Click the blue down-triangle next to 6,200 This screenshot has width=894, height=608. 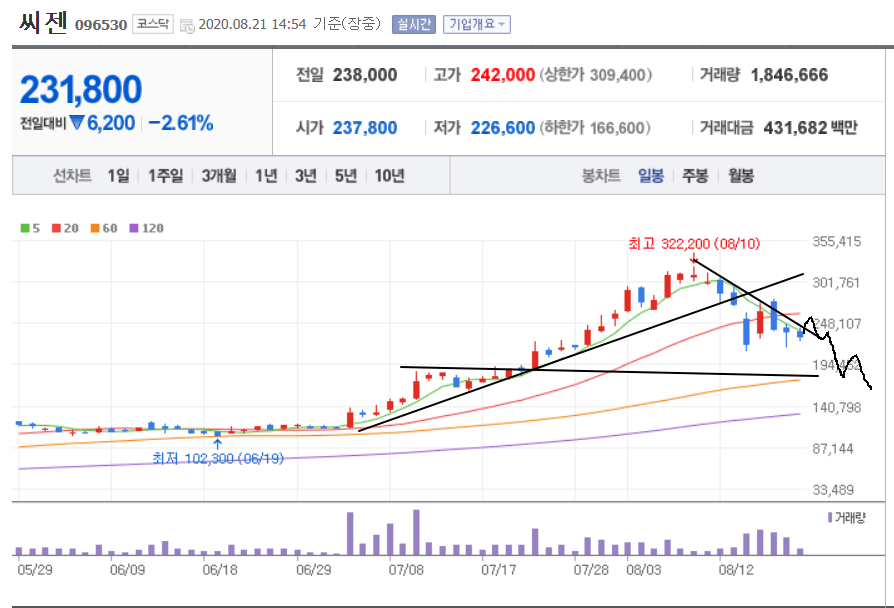click(x=77, y=123)
